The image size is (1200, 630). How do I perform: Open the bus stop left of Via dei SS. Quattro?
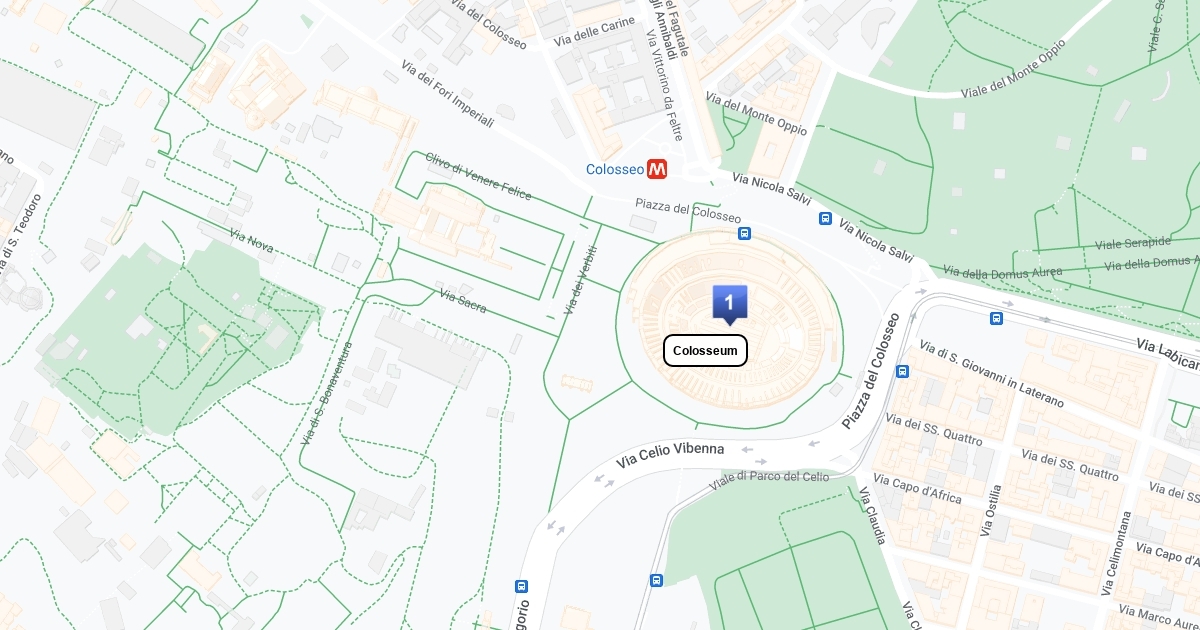point(903,371)
